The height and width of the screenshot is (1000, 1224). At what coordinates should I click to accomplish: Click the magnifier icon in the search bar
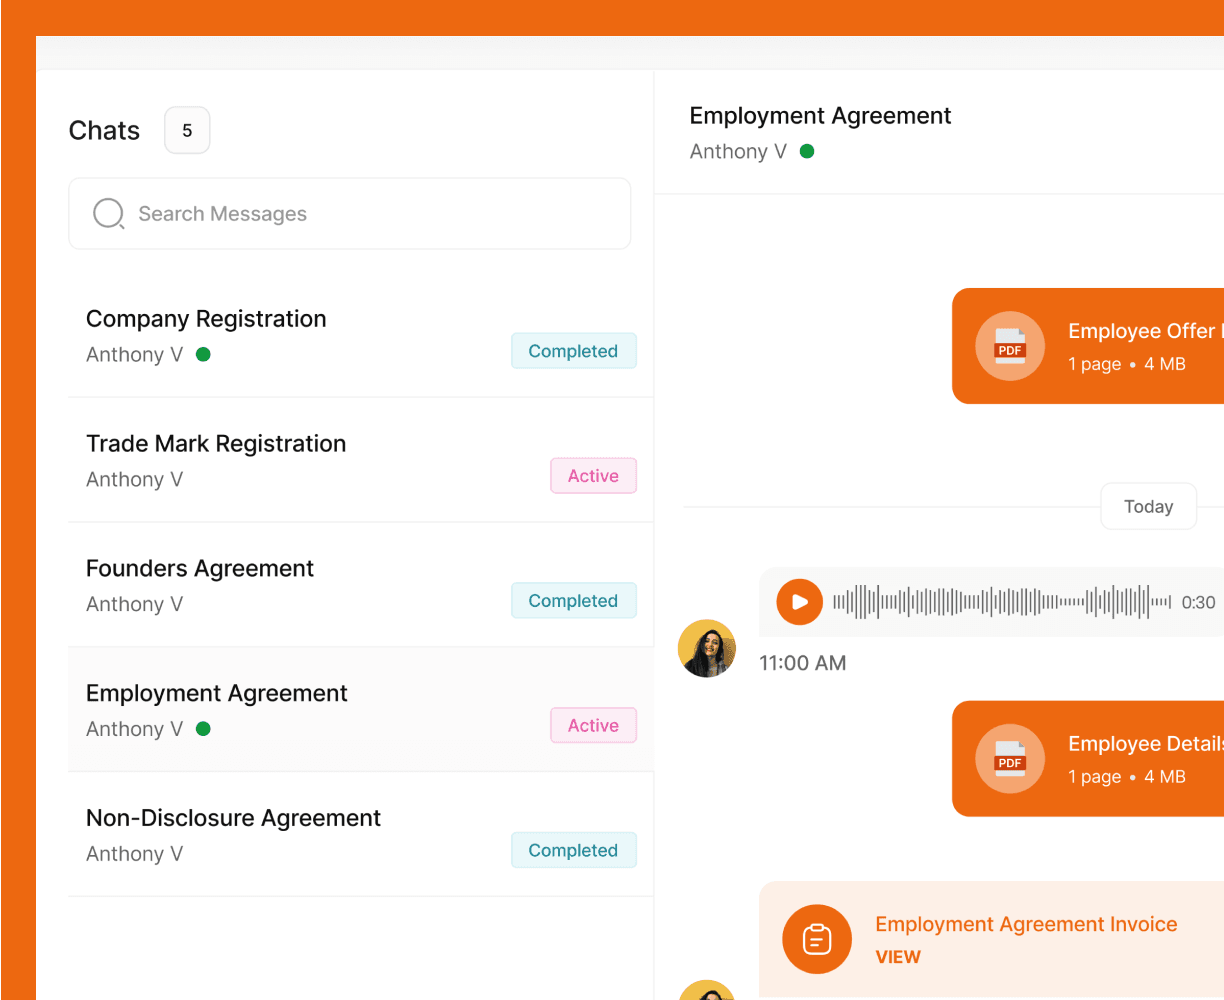coord(108,213)
